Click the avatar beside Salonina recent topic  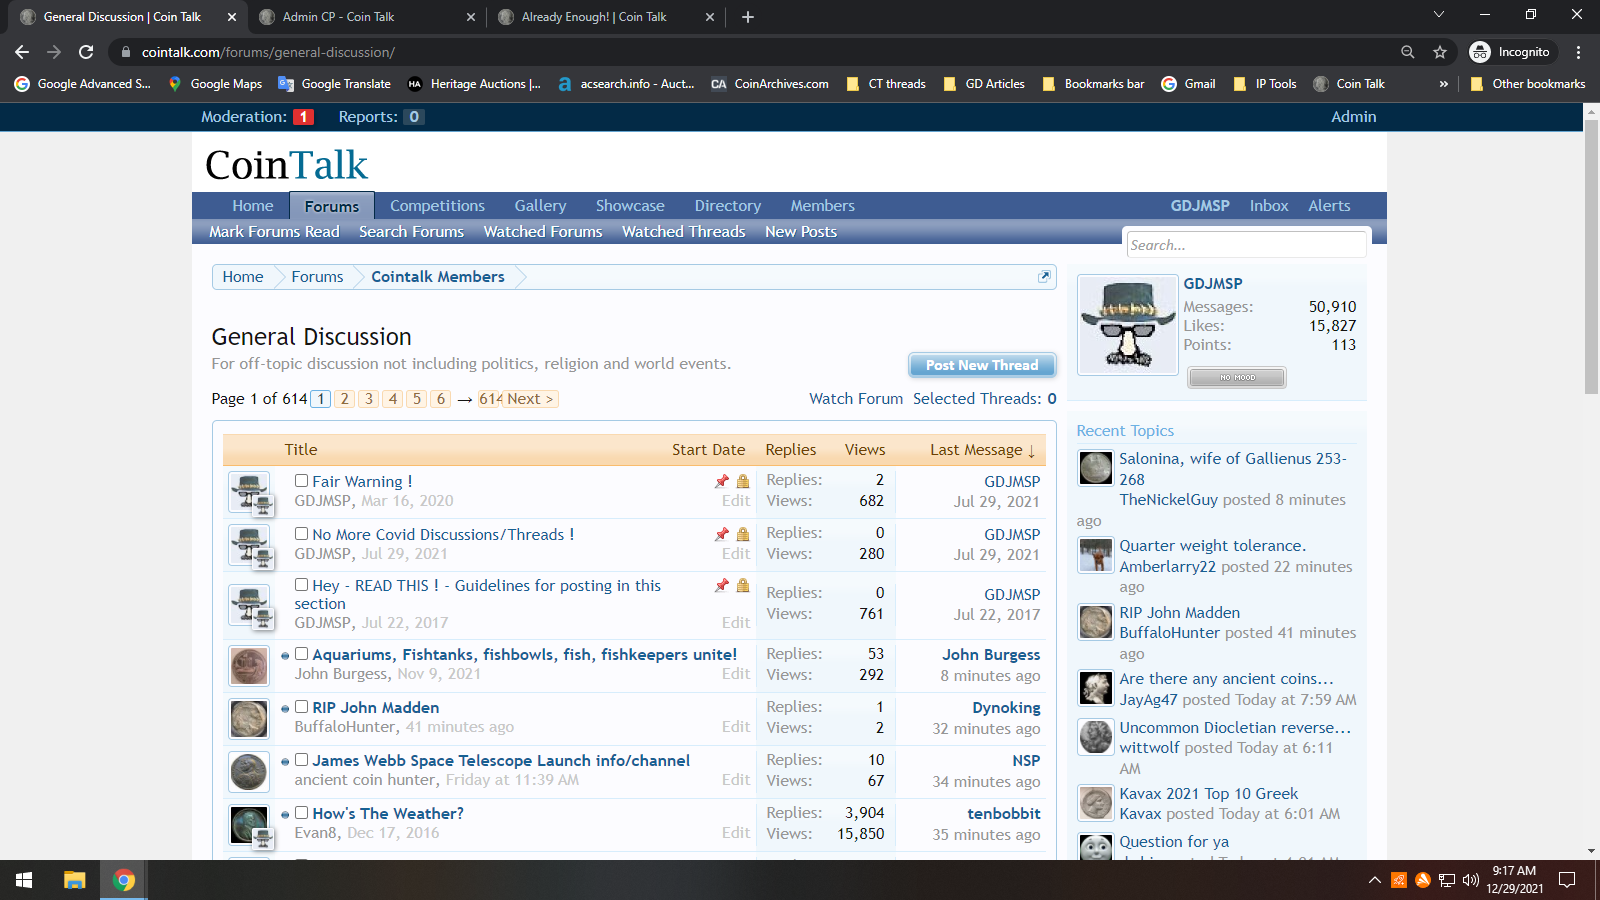click(1096, 467)
